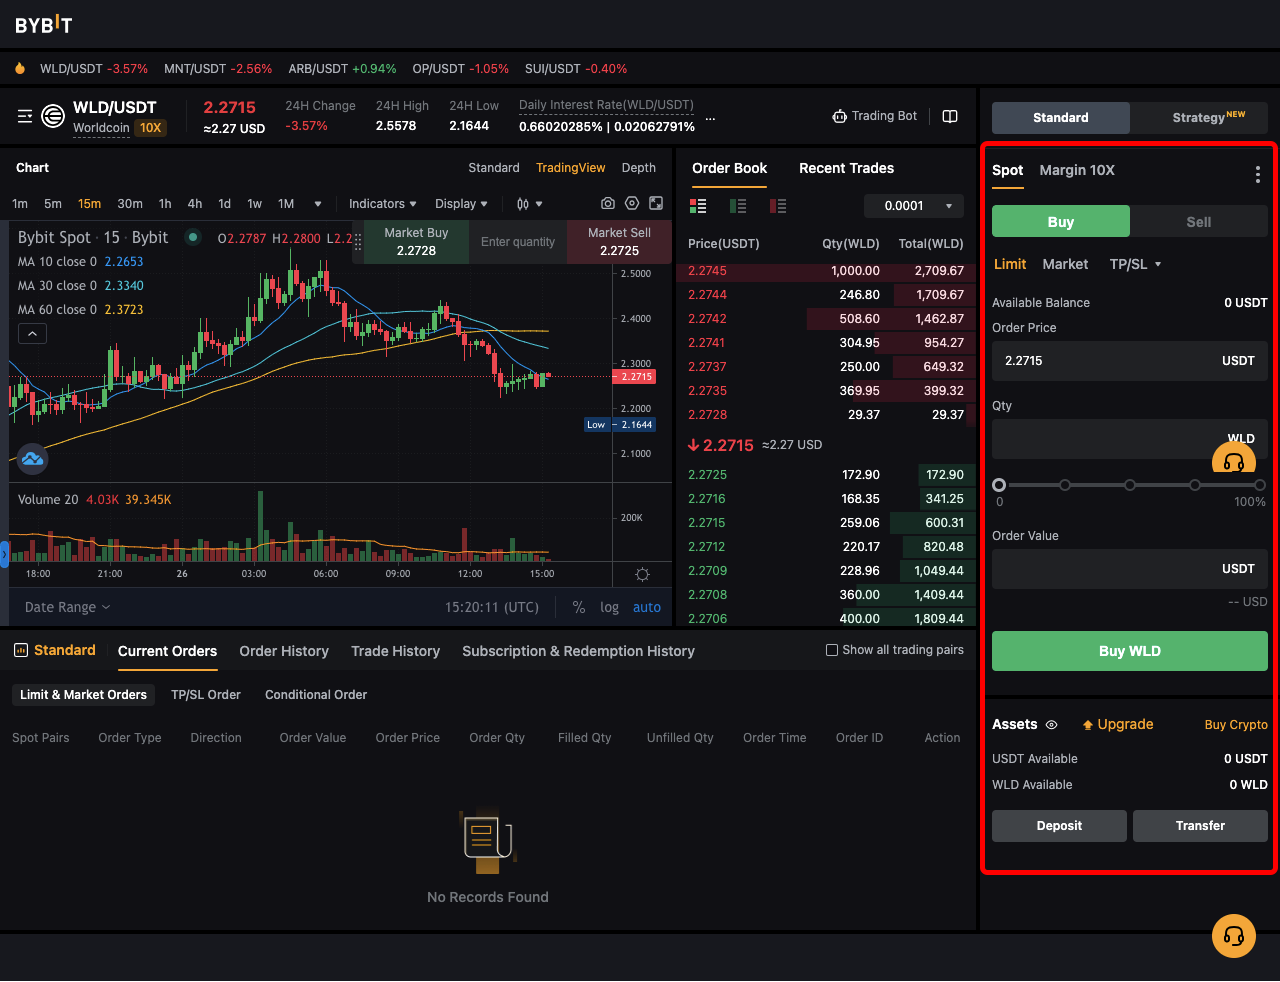Open chart bottom axis settings gear

[x=642, y=574]
